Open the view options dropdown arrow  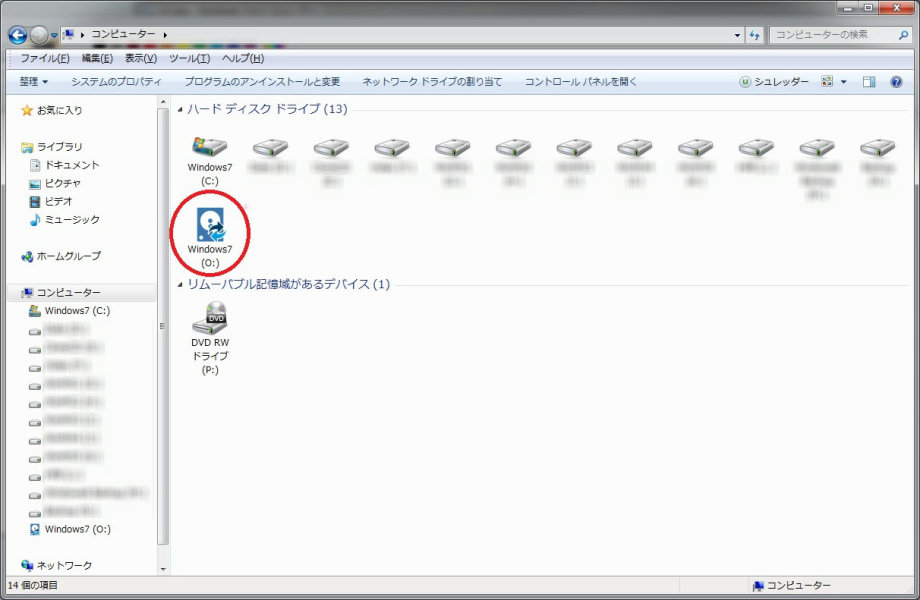(x=843, y=82)
